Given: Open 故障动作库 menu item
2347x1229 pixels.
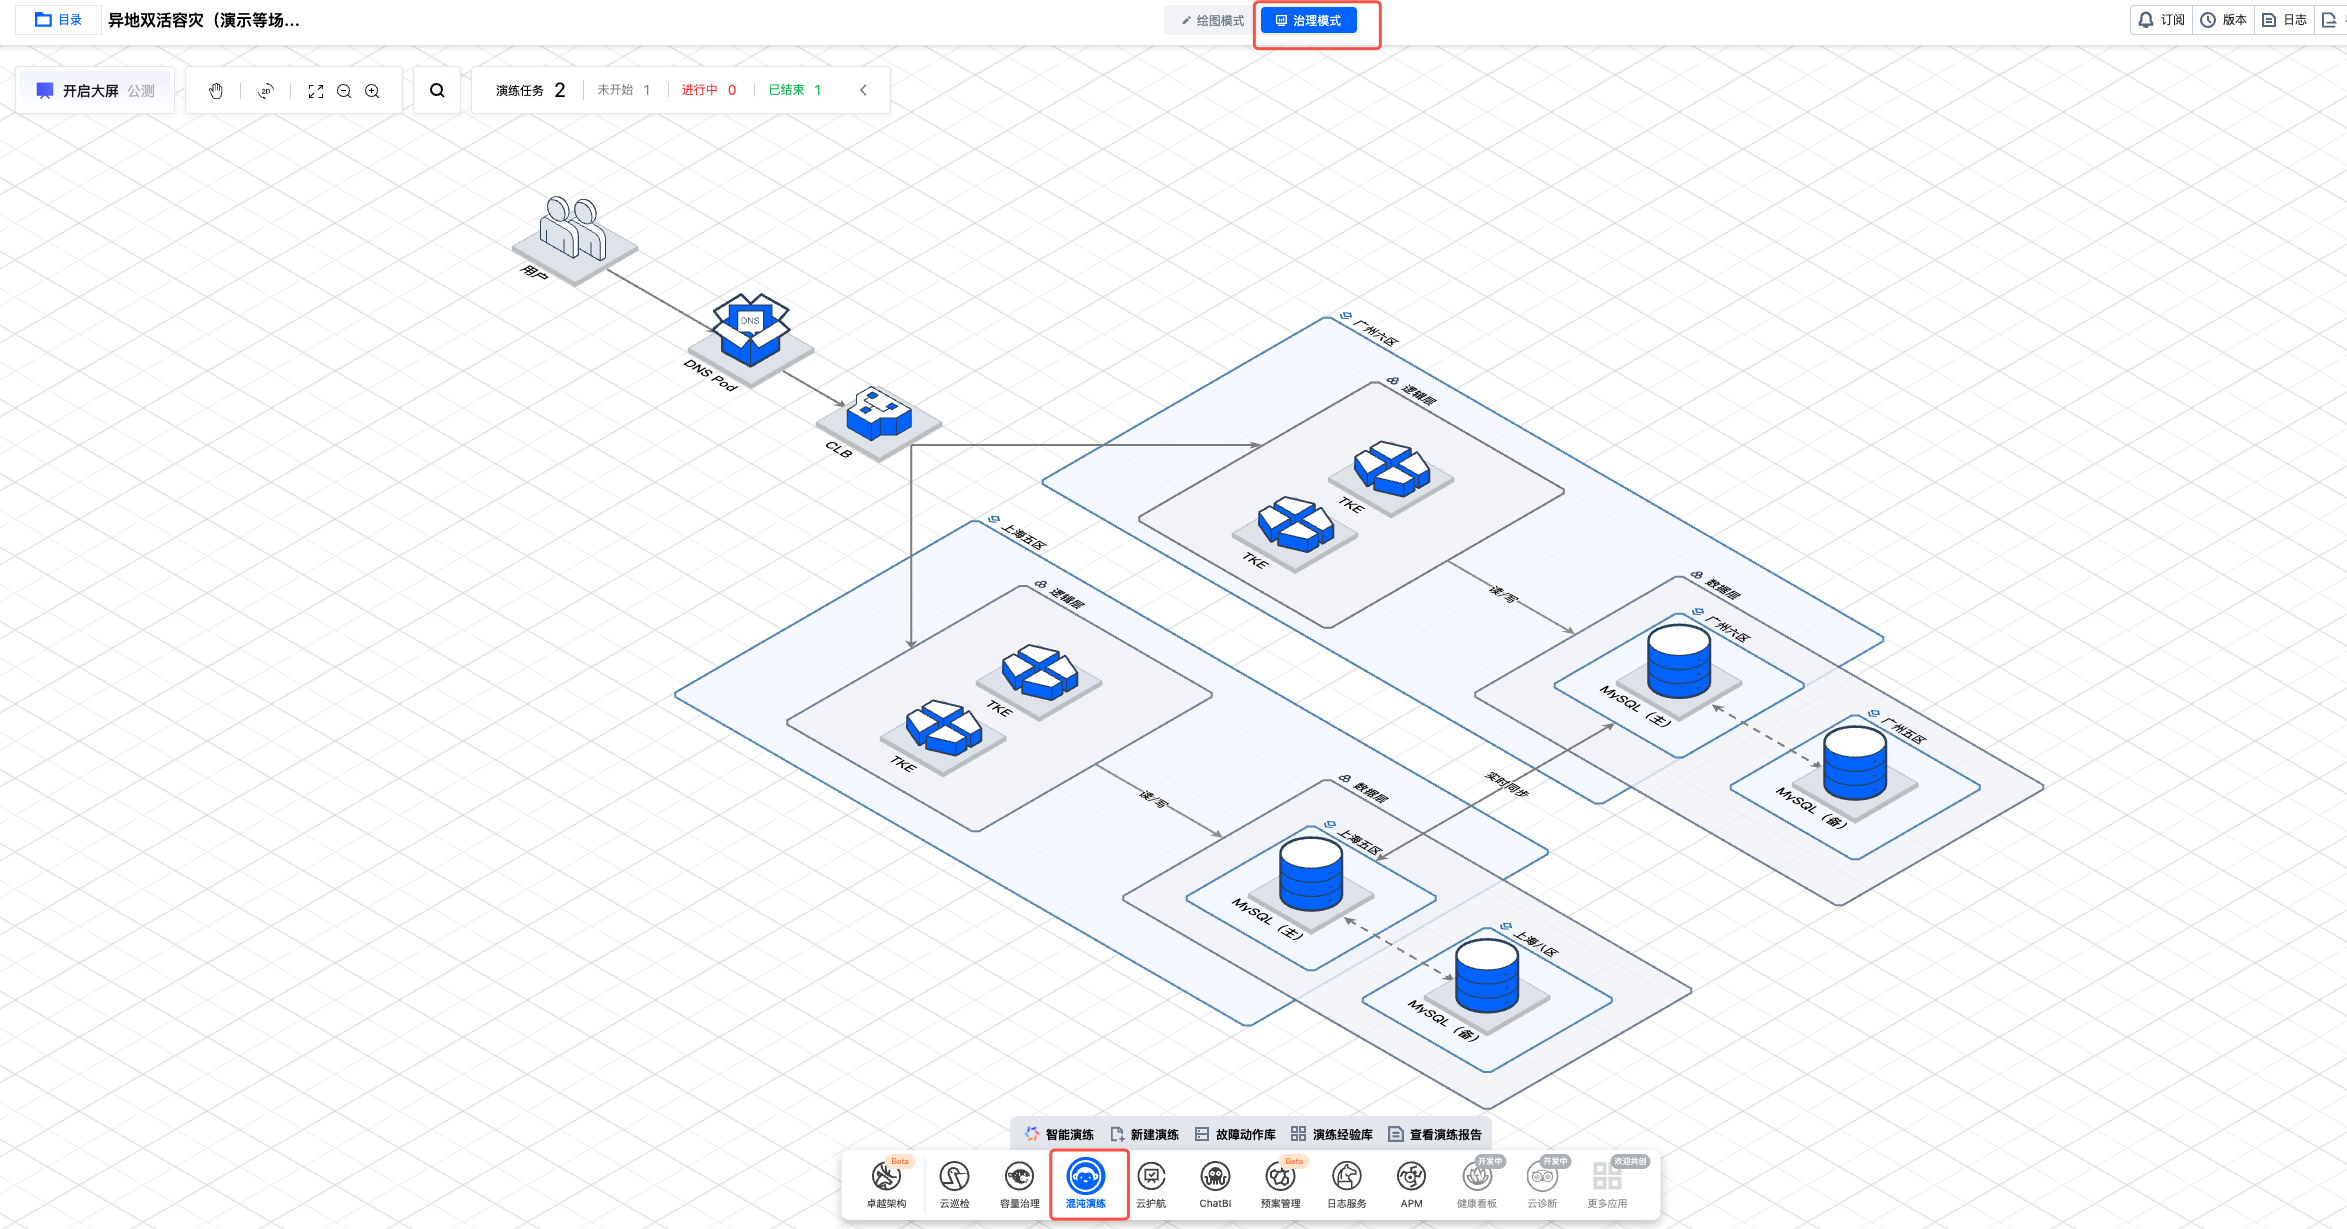Looking at the screenshot, I should pyautogui.click(x=1236, y=1134).
